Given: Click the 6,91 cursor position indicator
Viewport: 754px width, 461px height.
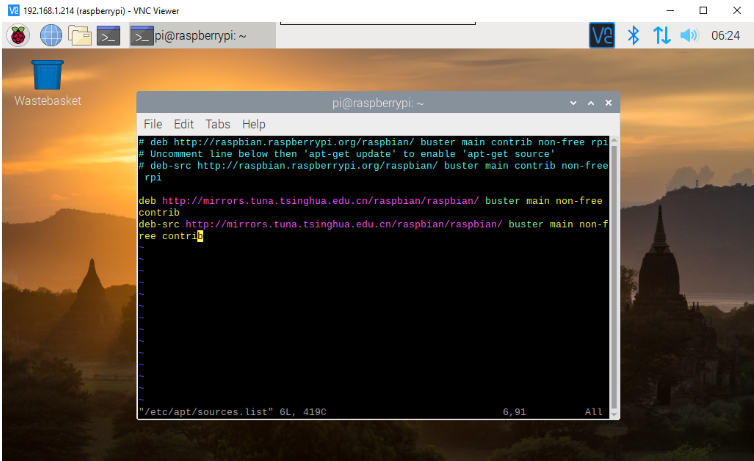Looking at the screenshot, I should [514, 412].
